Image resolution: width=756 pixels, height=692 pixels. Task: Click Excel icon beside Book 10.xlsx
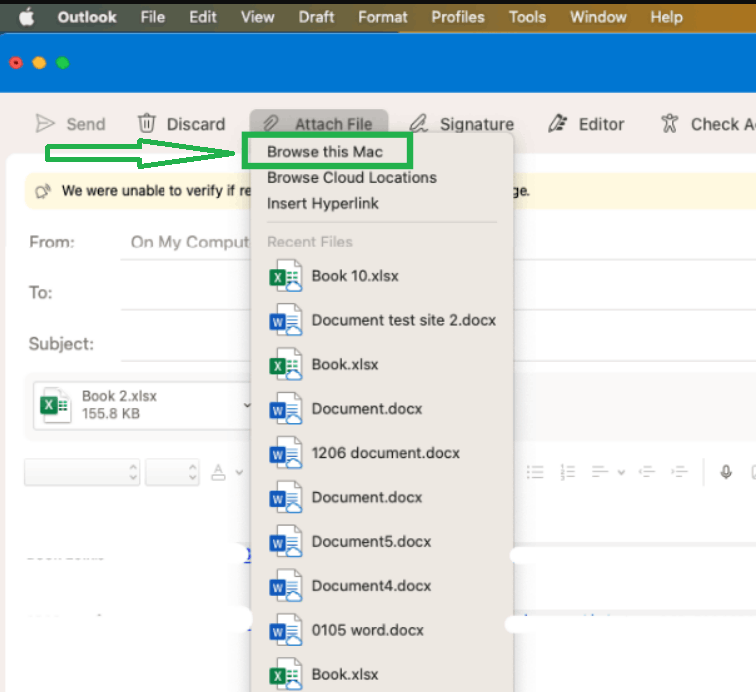(286, 276)
